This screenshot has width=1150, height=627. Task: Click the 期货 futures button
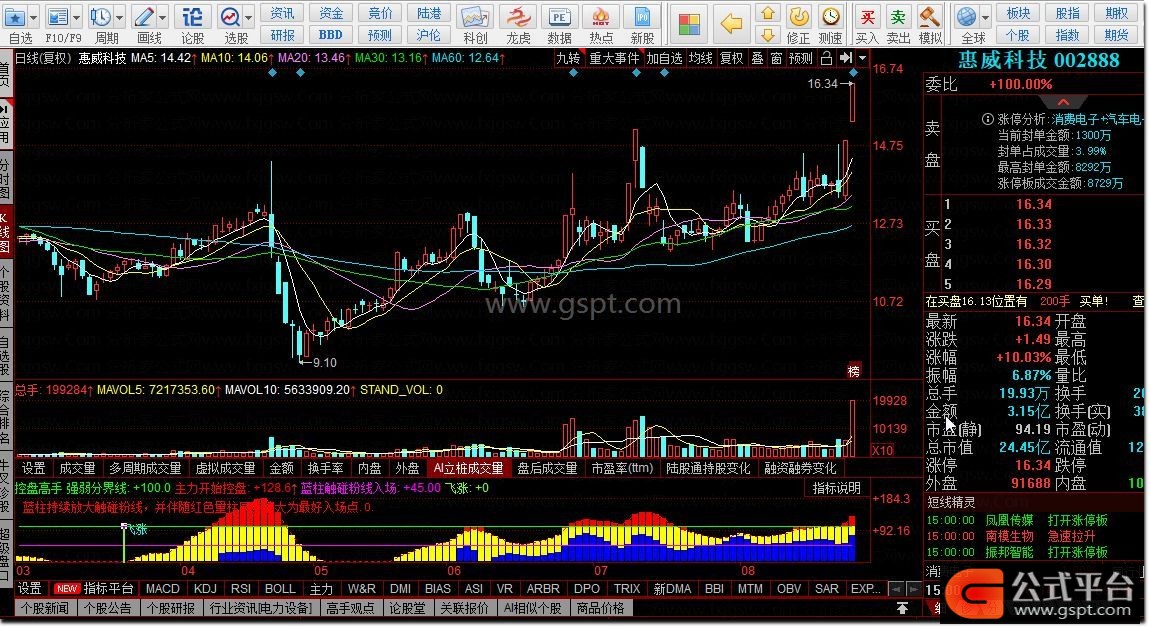click(x=1116, y=34)
